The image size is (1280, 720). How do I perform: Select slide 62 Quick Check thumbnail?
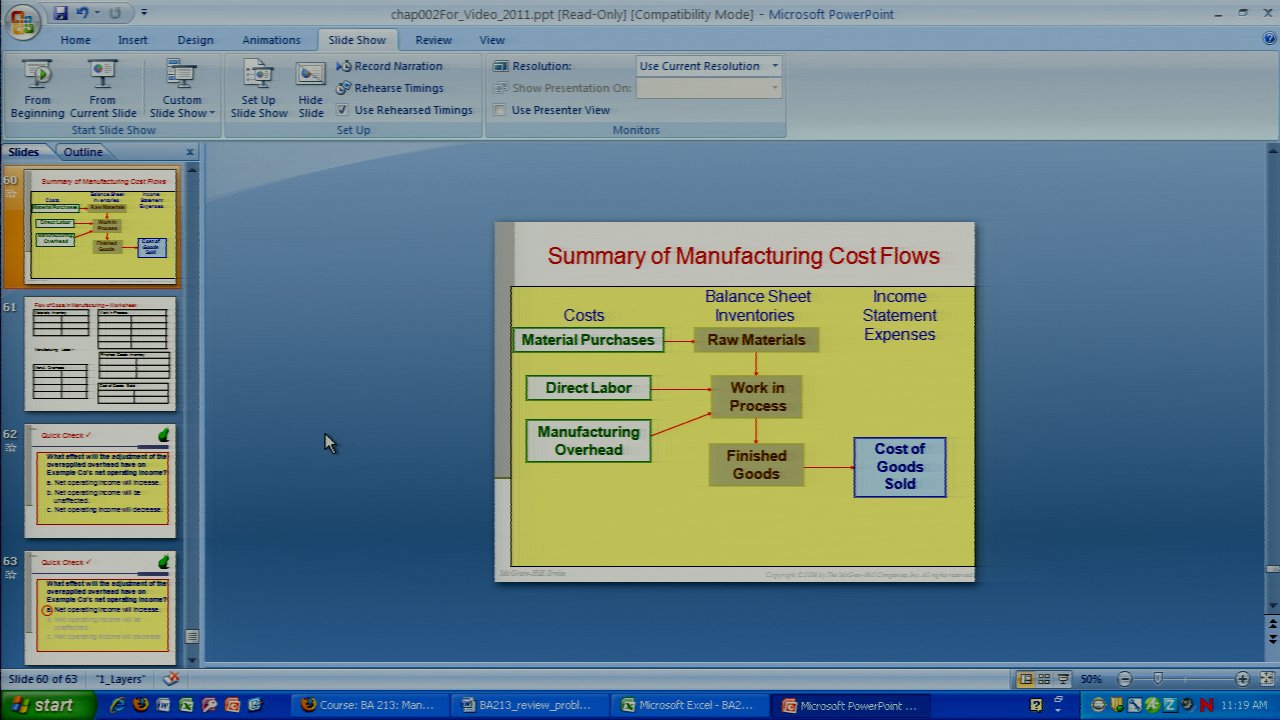pyautogui.click(x=101, y=481)
